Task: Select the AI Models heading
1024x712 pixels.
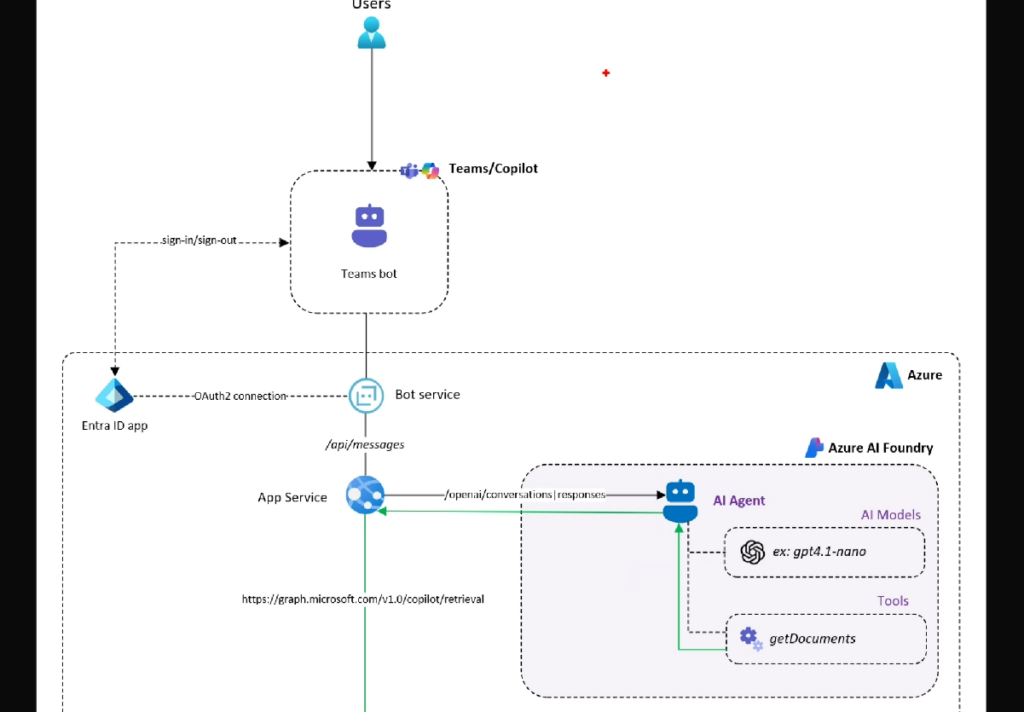Action: pos(891,515)
